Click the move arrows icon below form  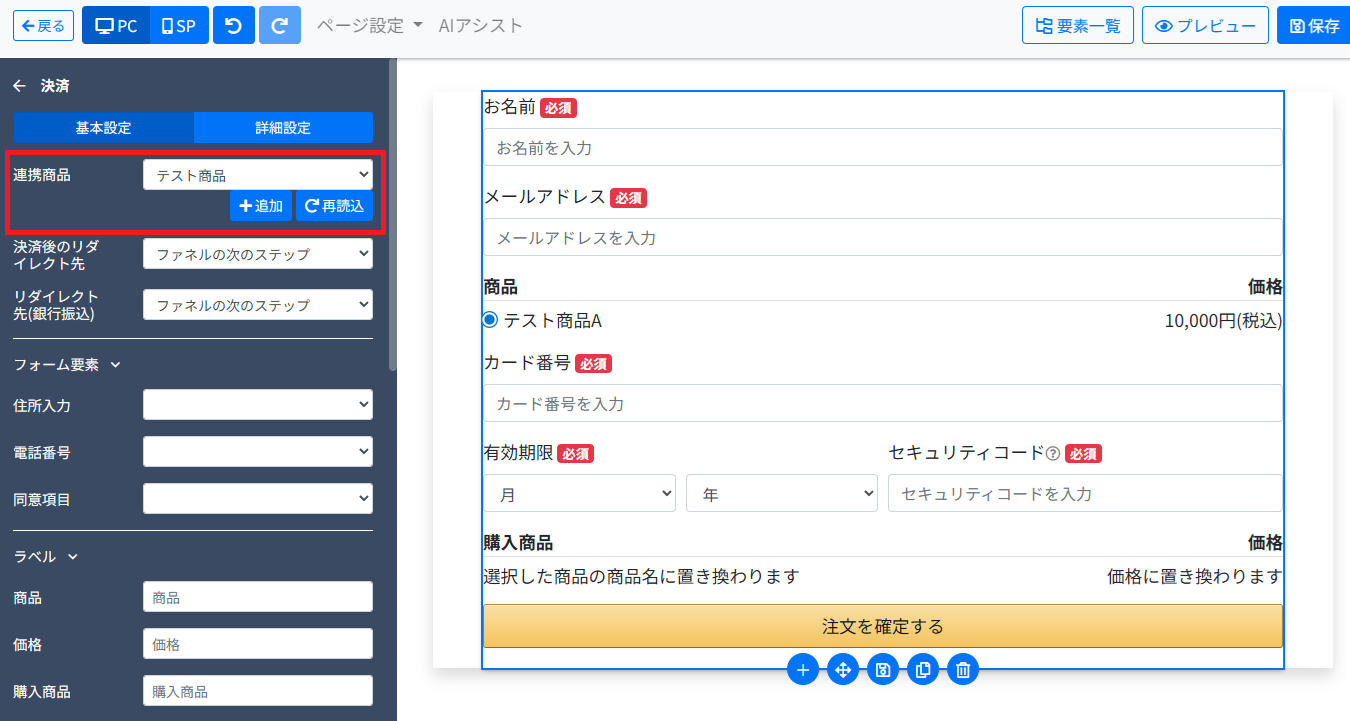coord(843,669)
